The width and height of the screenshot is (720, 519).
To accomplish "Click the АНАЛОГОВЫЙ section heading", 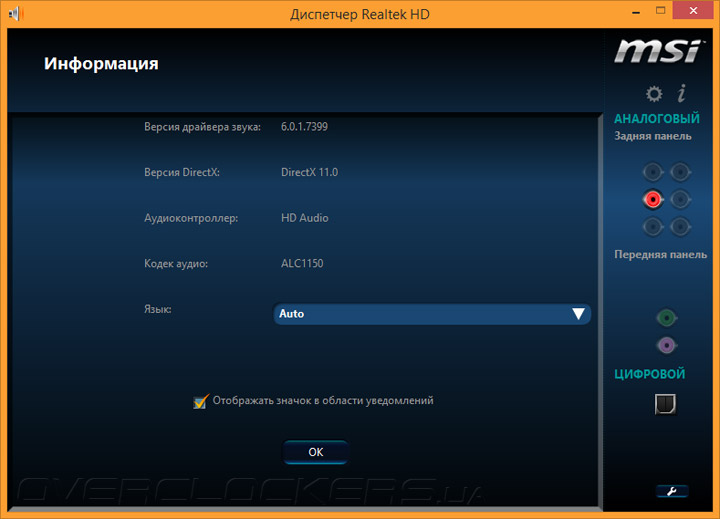I will point(657,118).
